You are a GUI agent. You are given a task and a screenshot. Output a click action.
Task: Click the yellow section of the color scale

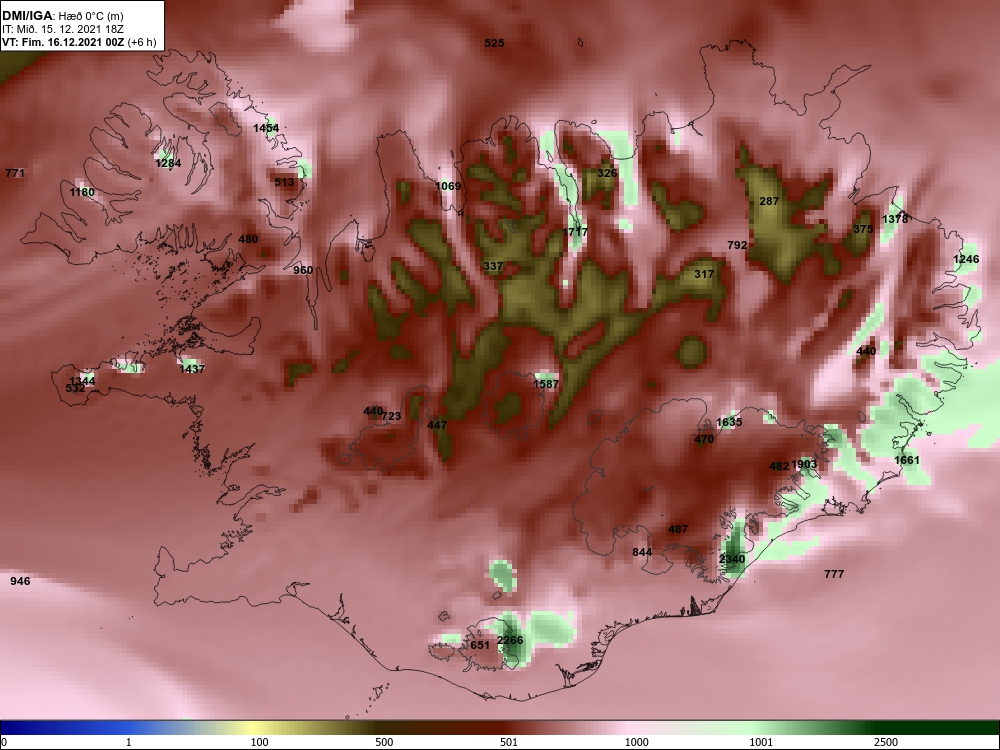click(x=255, y=728)
